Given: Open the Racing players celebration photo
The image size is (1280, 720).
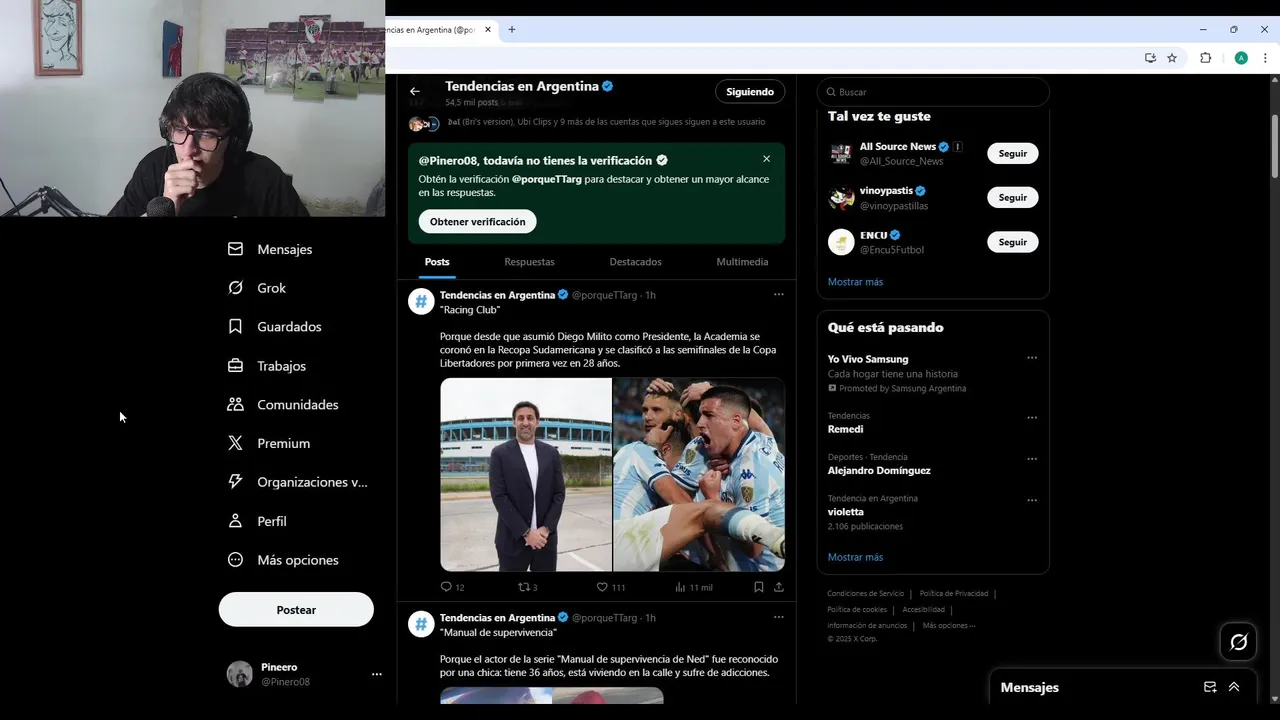Looking at the screenshot, I should pyautogui.click(x=699, y=474).
